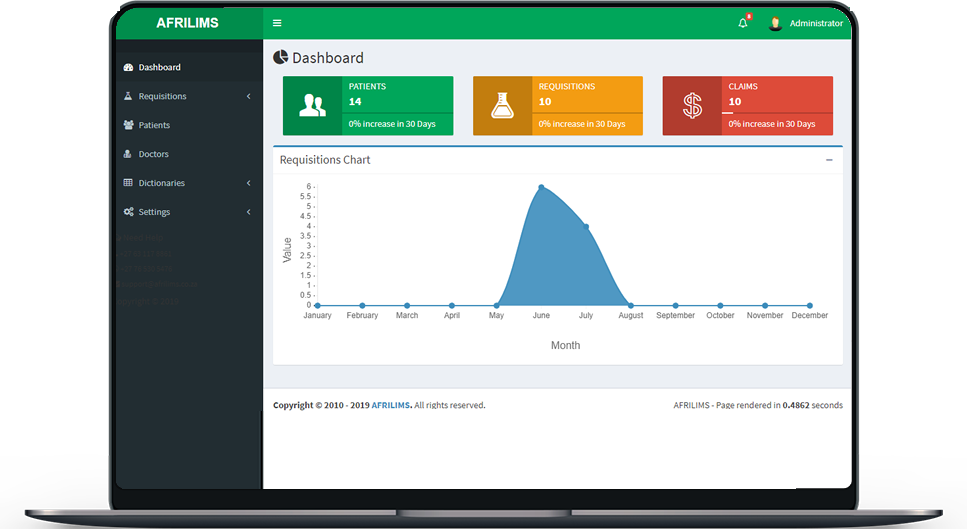Open the Doctors menu item
Image resolution: width=967 pixels, height=529 pixels.
(x=153, y=154)
